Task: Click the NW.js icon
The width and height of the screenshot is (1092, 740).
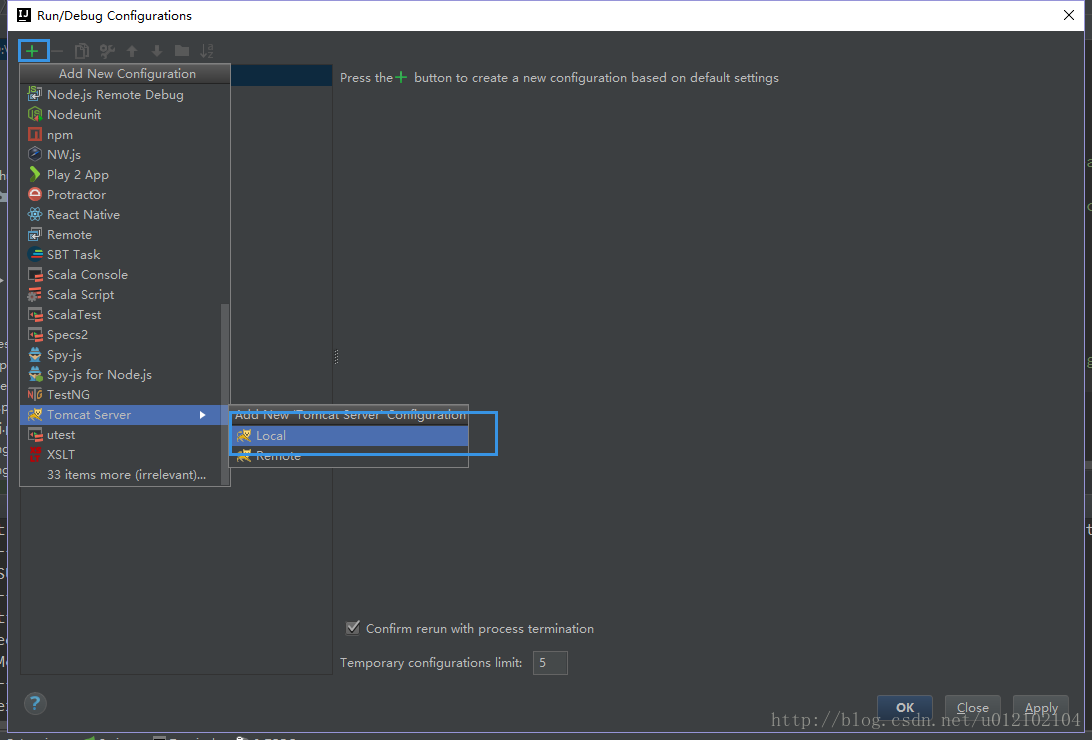Action: coord(35,154)
